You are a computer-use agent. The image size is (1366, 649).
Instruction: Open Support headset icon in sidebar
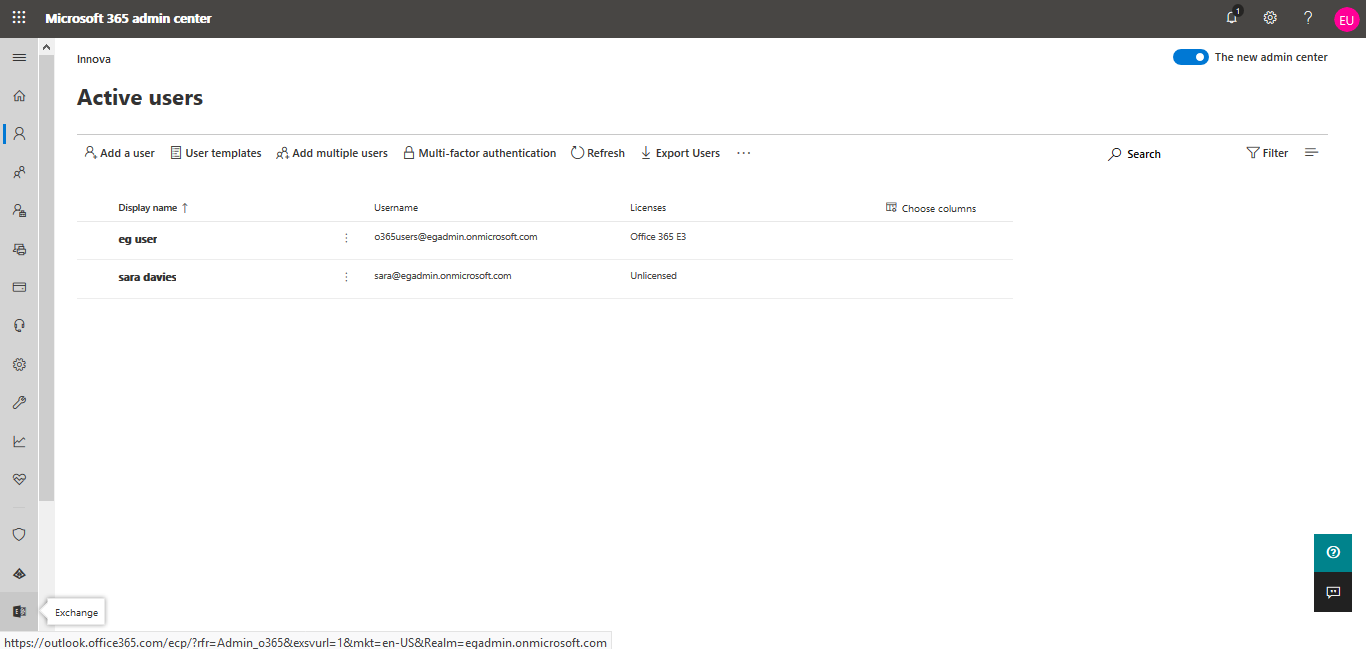pos(19,325)
